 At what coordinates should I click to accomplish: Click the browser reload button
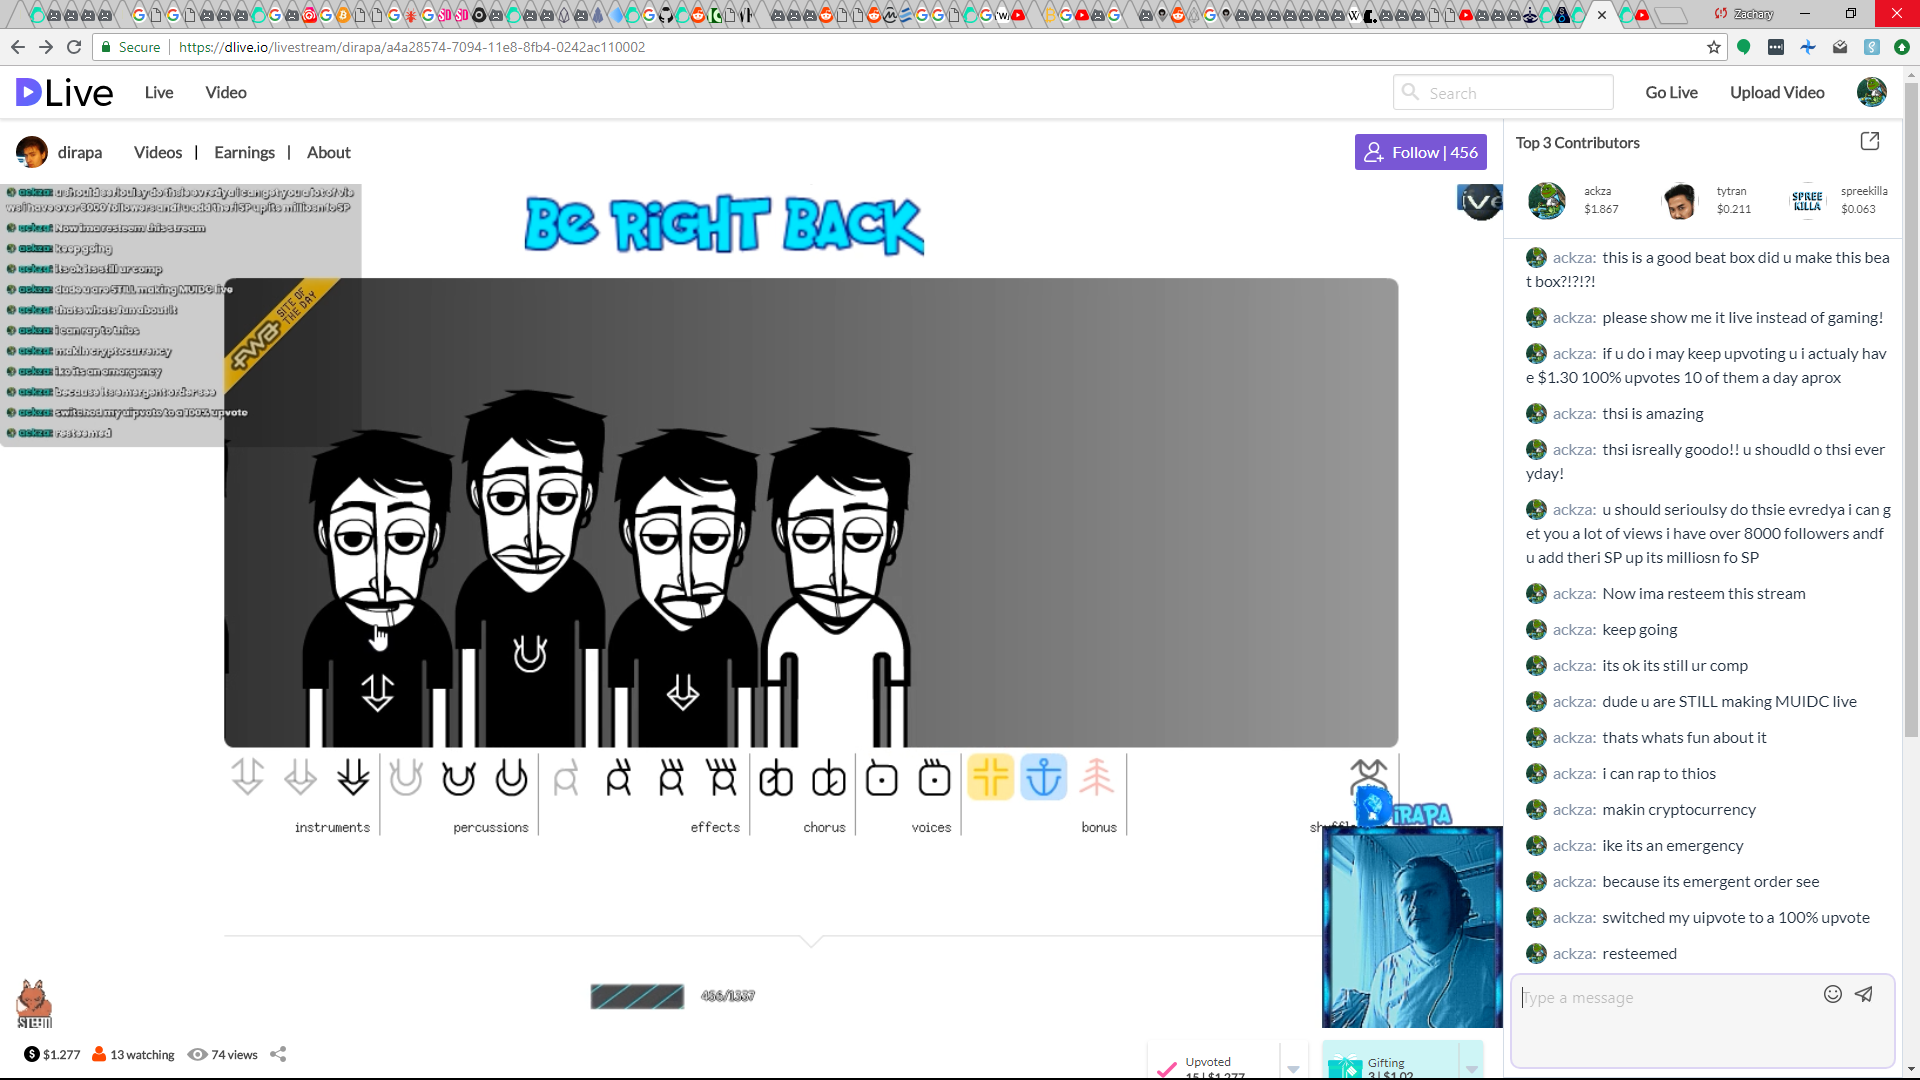pyautogui.click(x=74, y=47)
